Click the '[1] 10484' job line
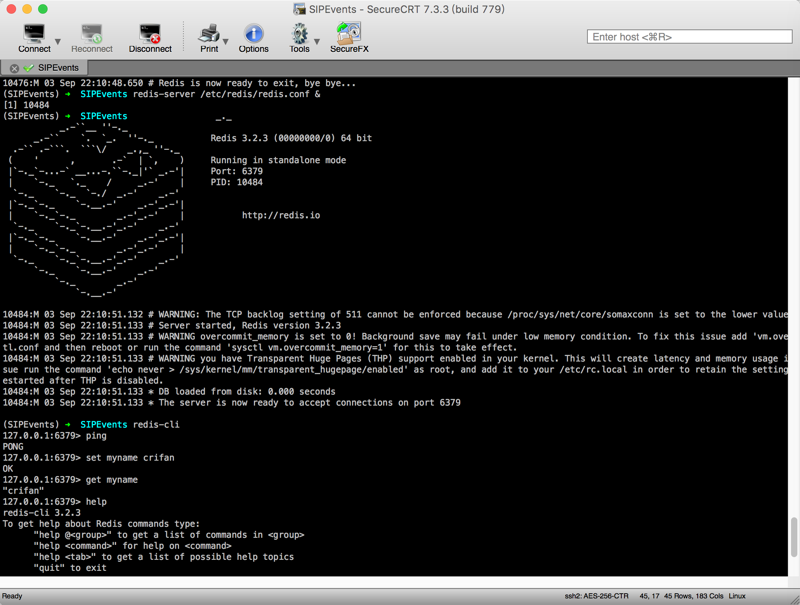 [26, 105]
